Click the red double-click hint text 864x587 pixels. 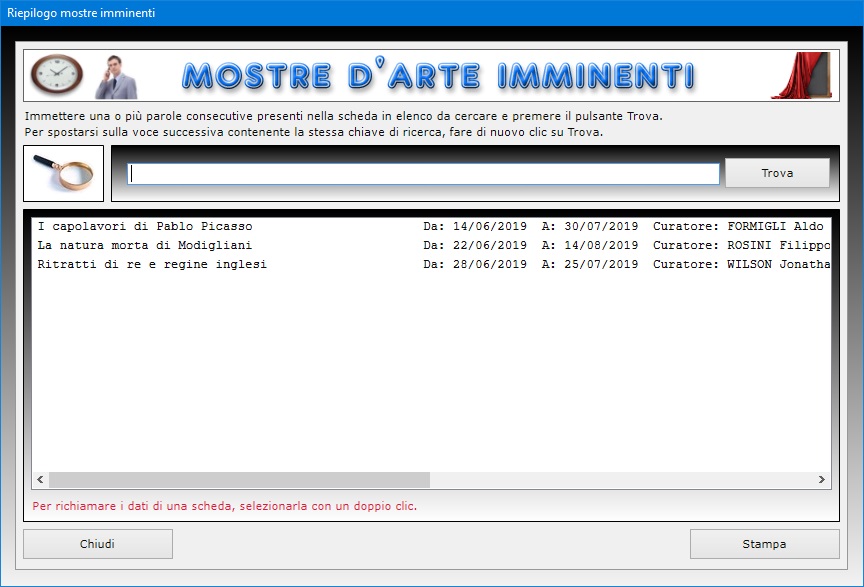pyautogui.click(x=224, y=506)
